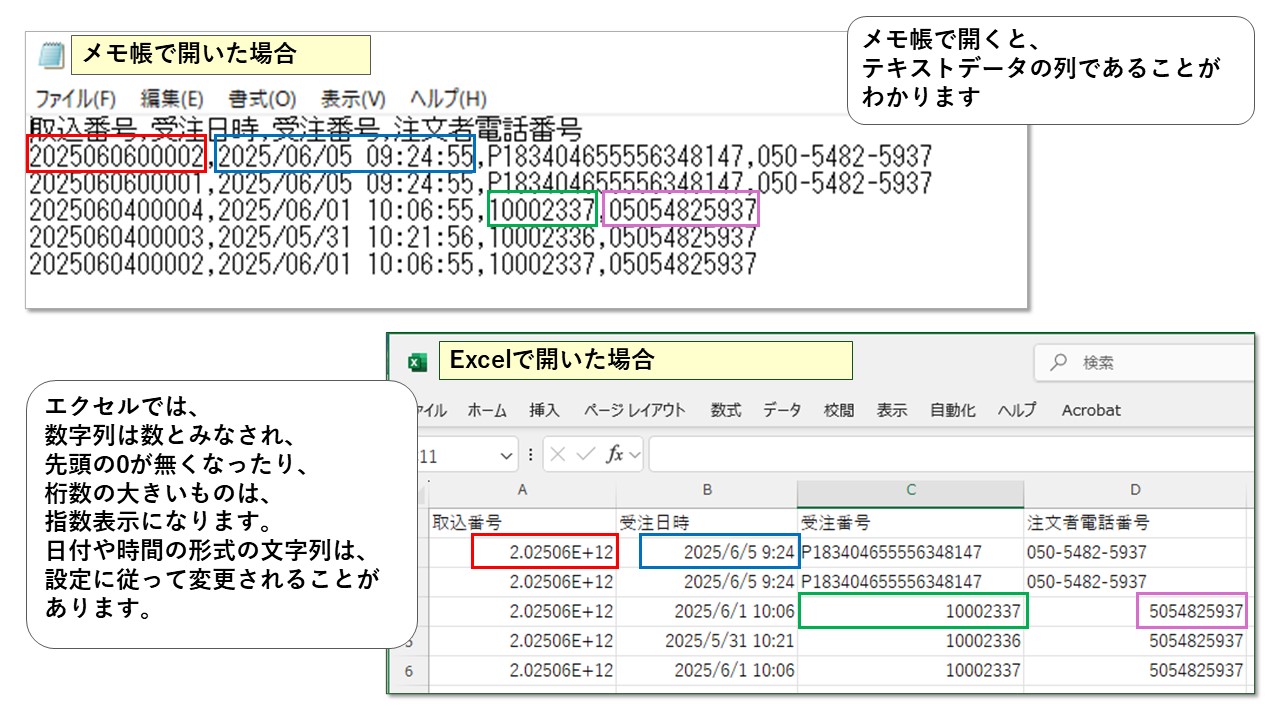This screenshot has width=1280, height=720.
Task: Select the 自動化 ribbon tab
Action: 952,410
